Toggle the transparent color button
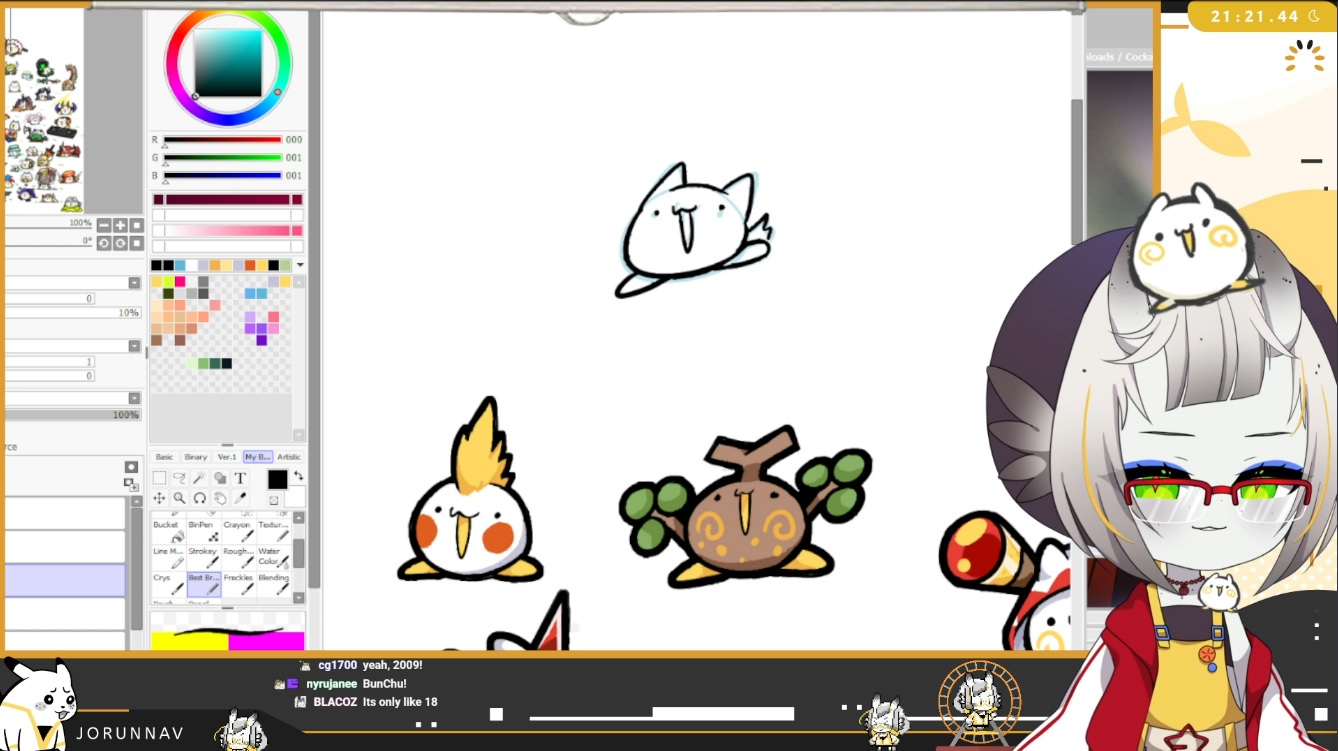Image resolution: width=1338 pixels, height=751 pixels. (274, 500)
